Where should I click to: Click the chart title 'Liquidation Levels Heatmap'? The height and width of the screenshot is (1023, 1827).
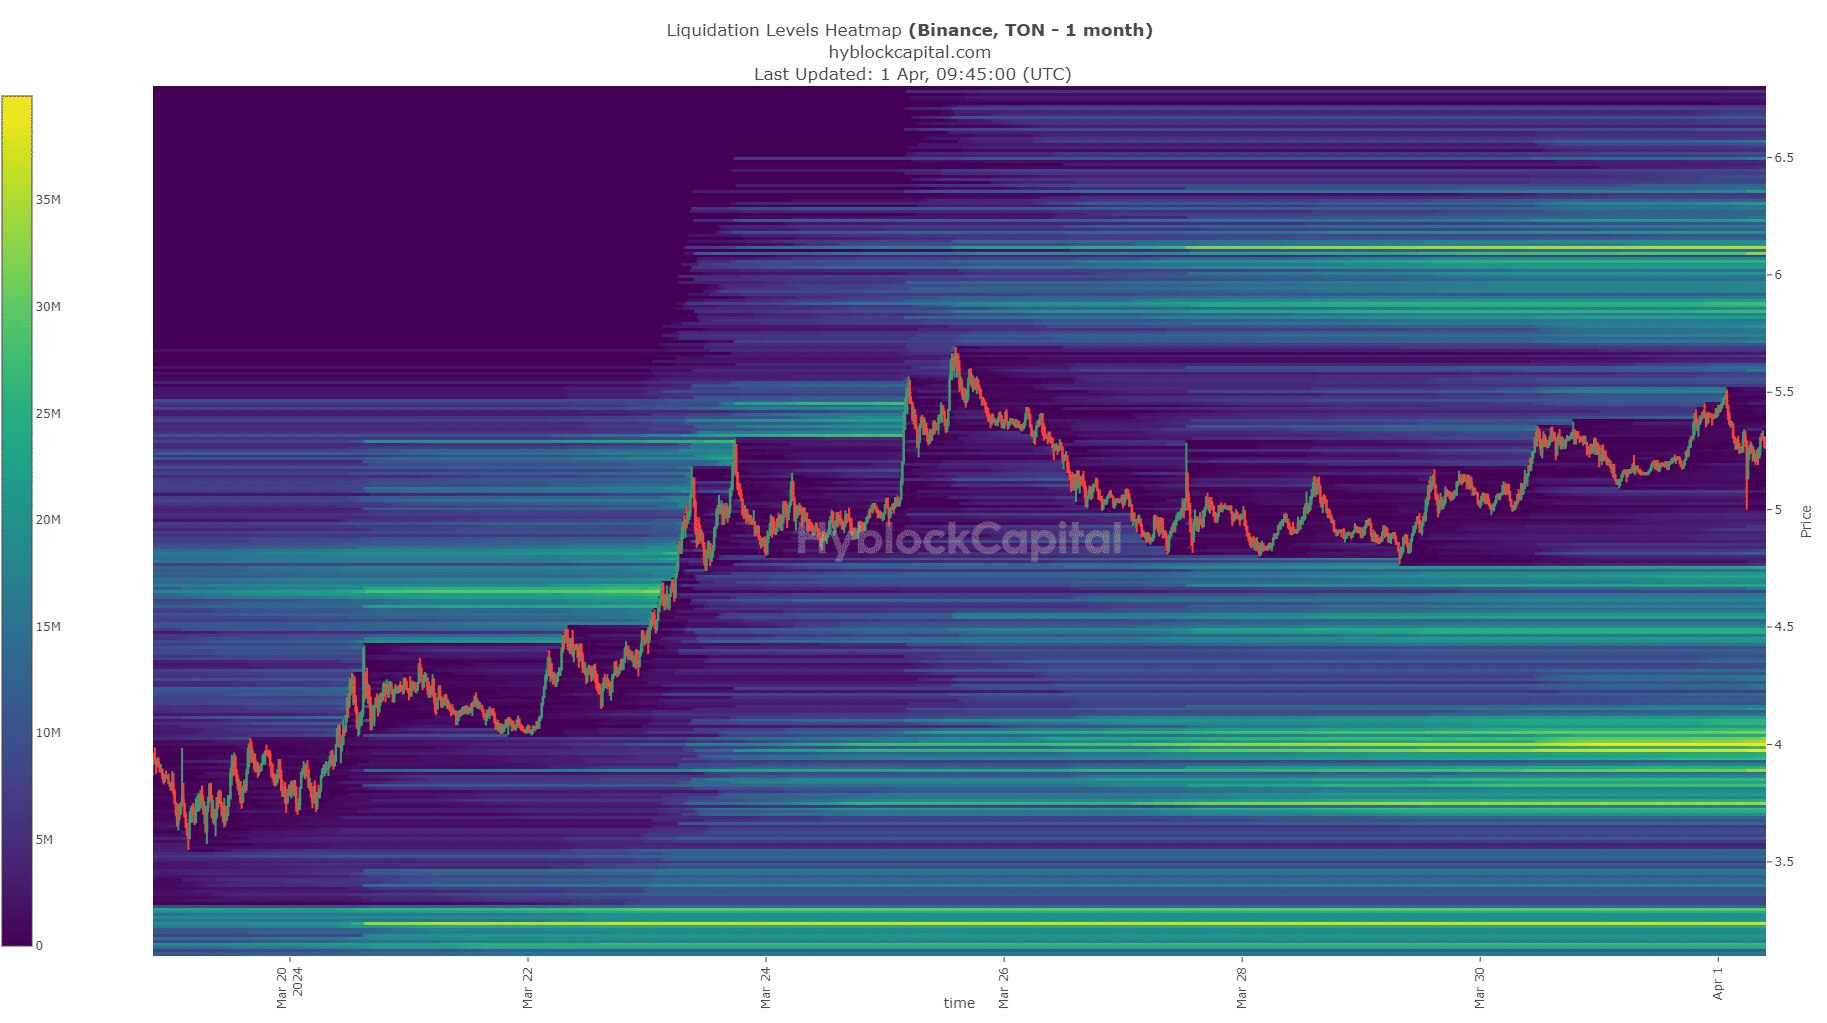[x=785, y=30]
